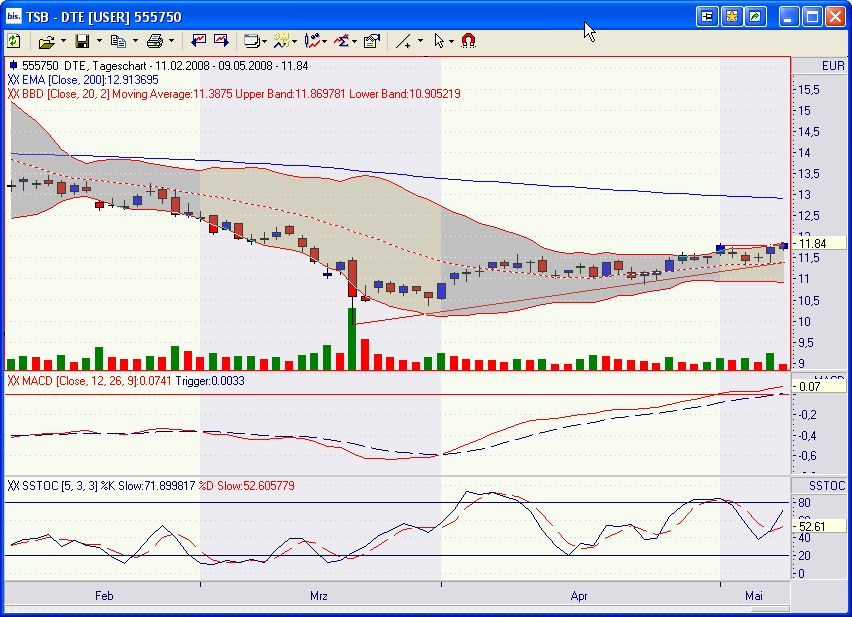Open the indicator sigma dropdown arrow
Image resolution: width=852 pixels, height=617 pixels.
354,41
